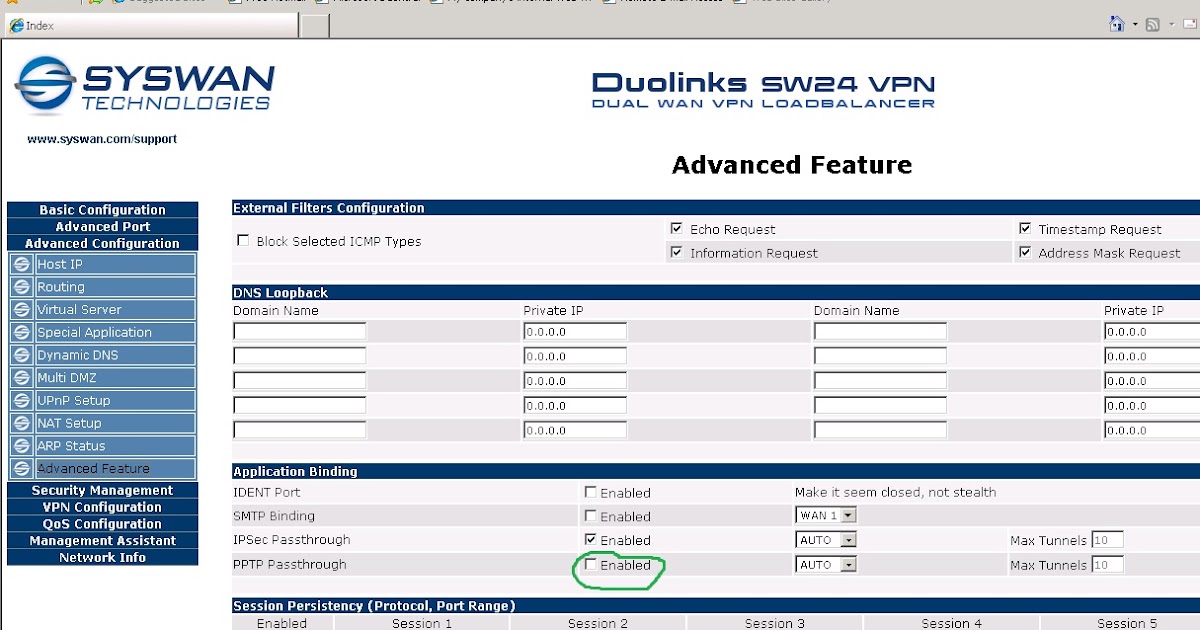Click the icon beside NAT Setup
This screenshot has height=630, width=1200.
tap(22, 423)
